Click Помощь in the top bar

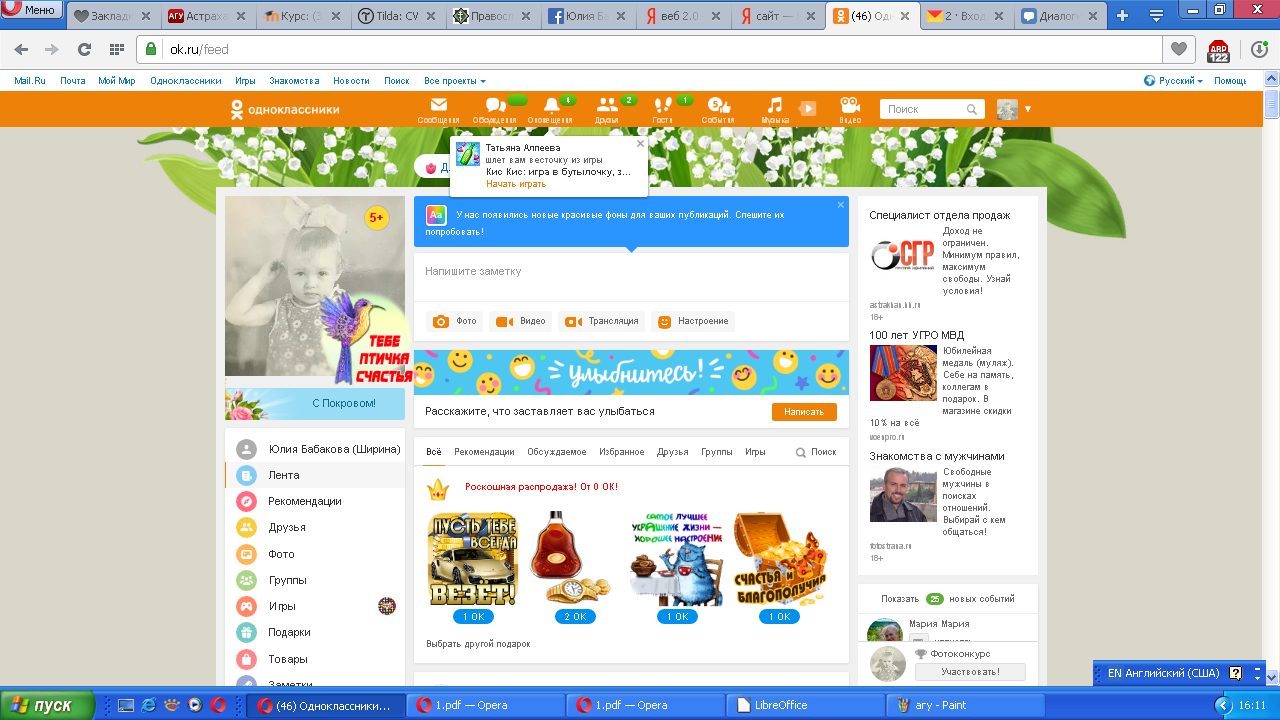pyautogui.click(x=1230, y=81)
